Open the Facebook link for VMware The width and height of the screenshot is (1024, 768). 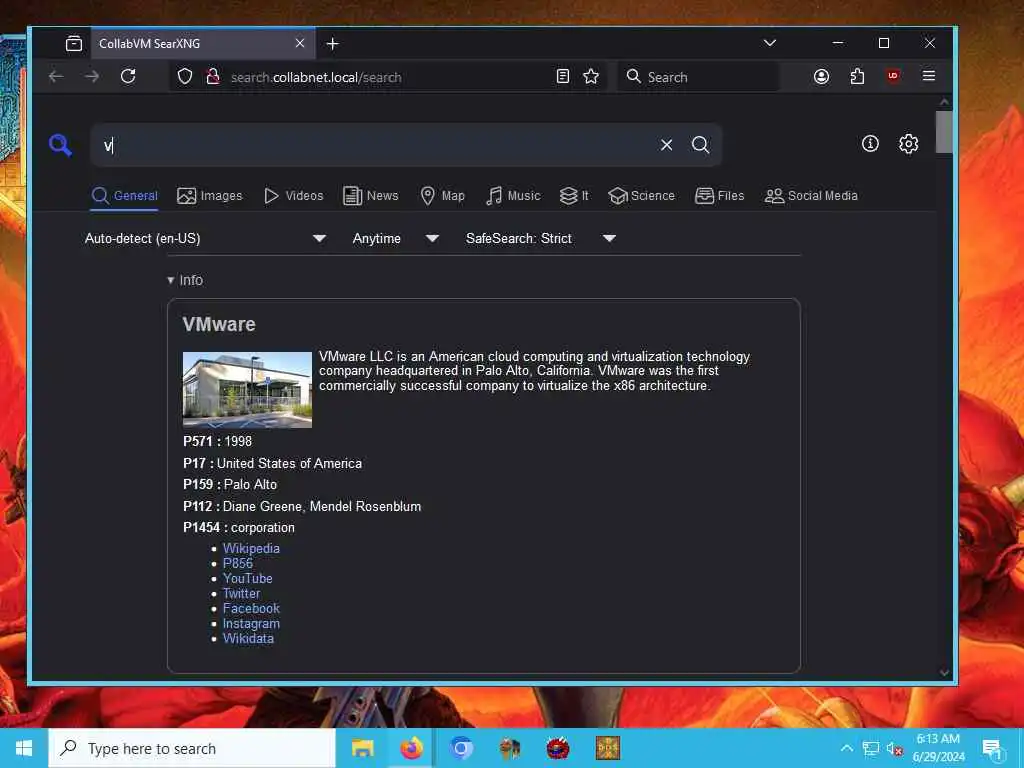click(251, 609)
